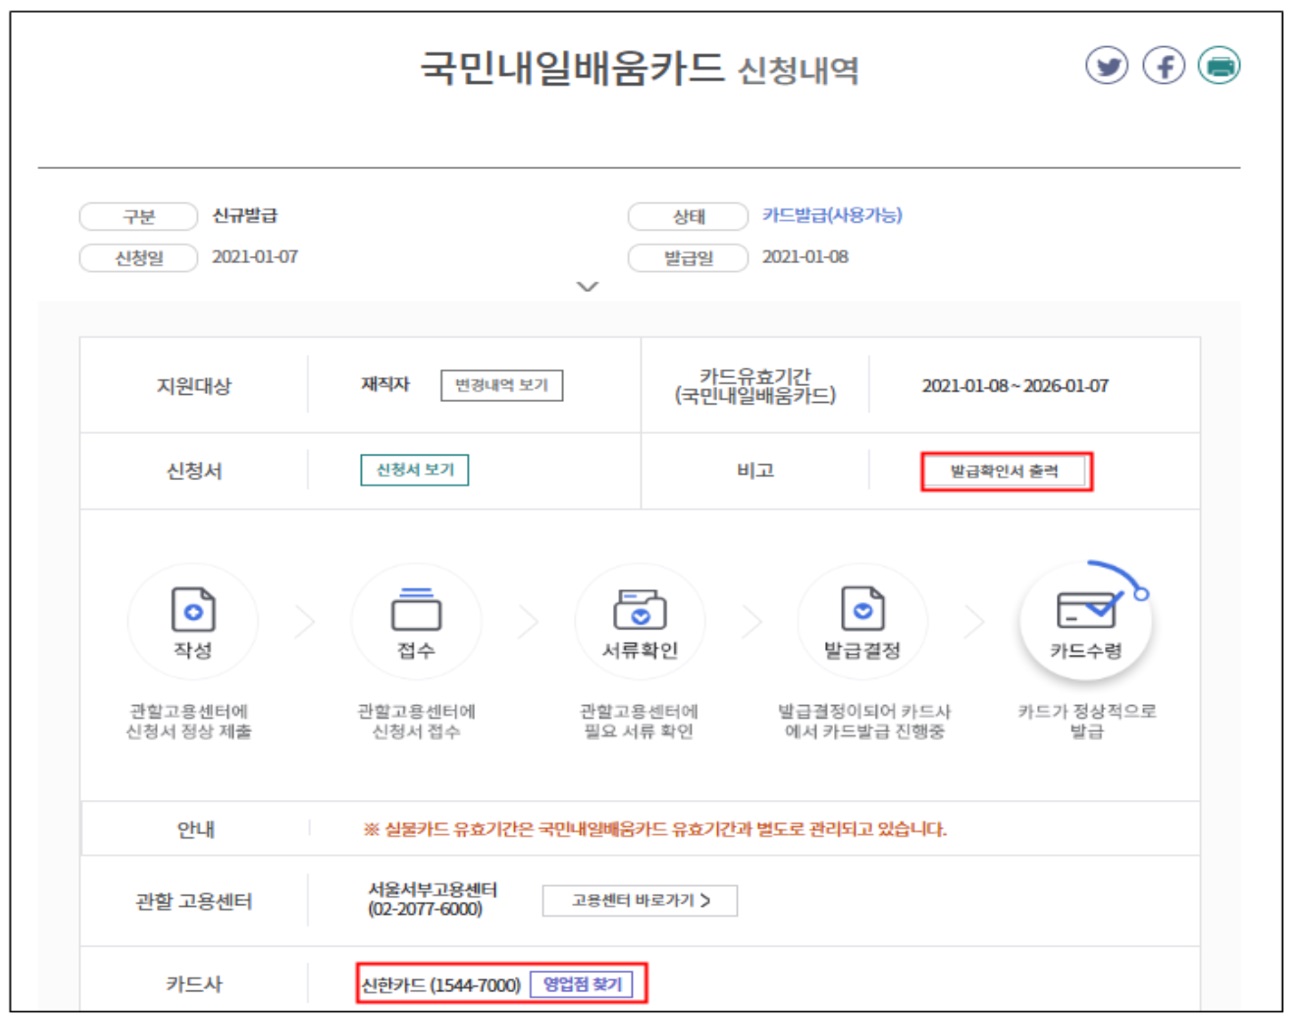Click 카드가 정상적으로 발급 description
The image size is (1292, 1026).
click(x=1087, y=721)
